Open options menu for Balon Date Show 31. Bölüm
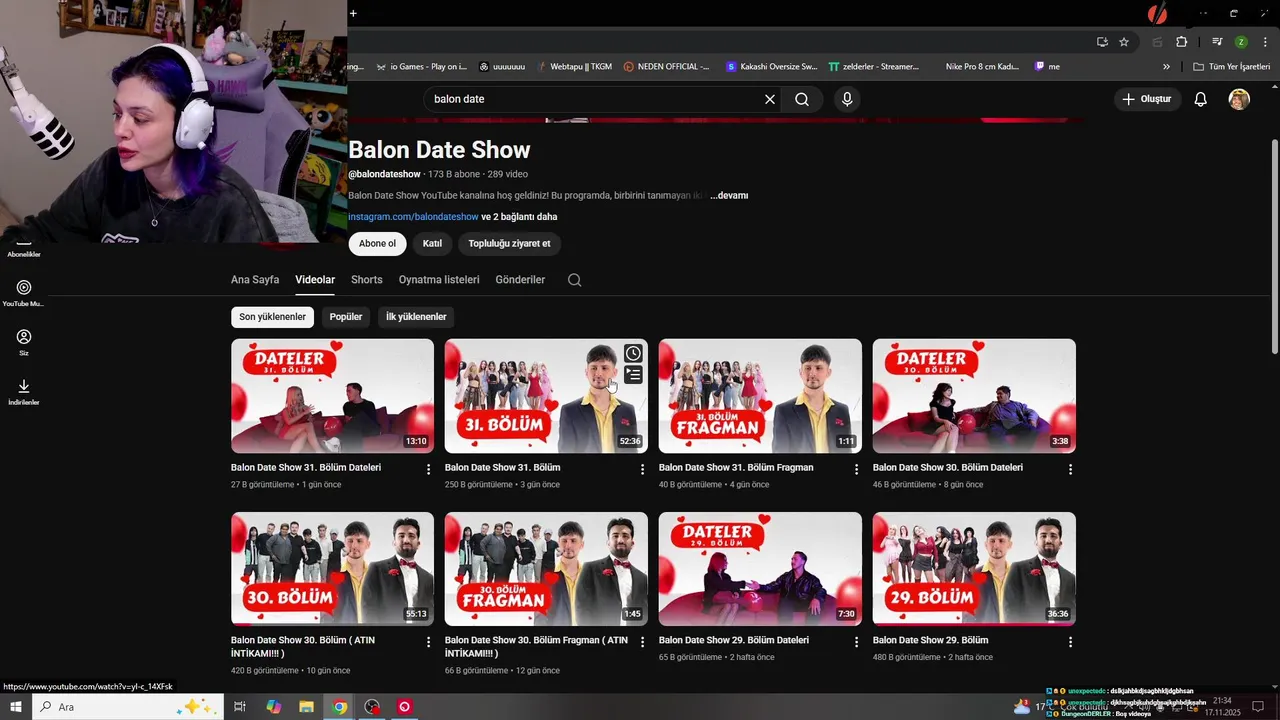The image size is (1280, 720). [x=643, y=469]
